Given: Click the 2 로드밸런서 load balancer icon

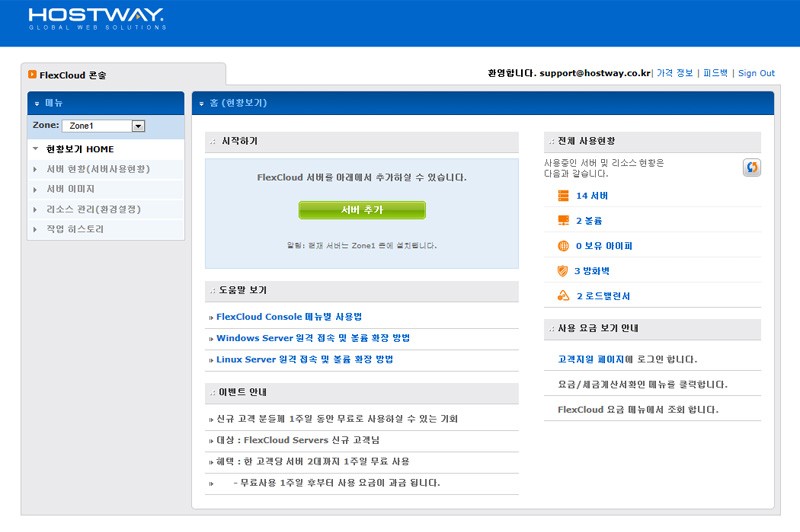Looking at the screenshot, I should coord(563,295).
